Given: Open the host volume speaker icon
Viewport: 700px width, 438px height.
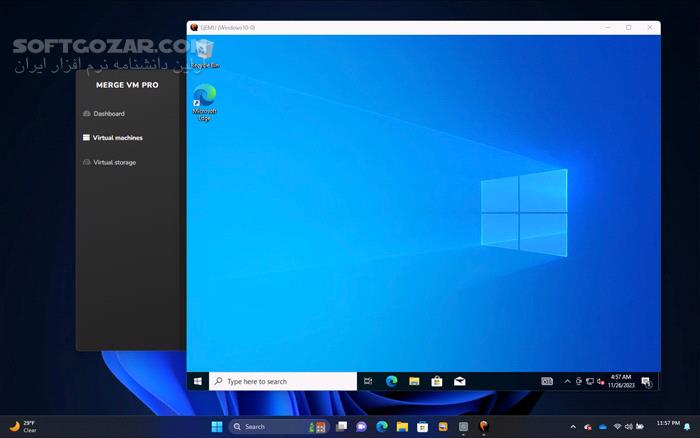Looking at the screenshot, I should [629, 427].
